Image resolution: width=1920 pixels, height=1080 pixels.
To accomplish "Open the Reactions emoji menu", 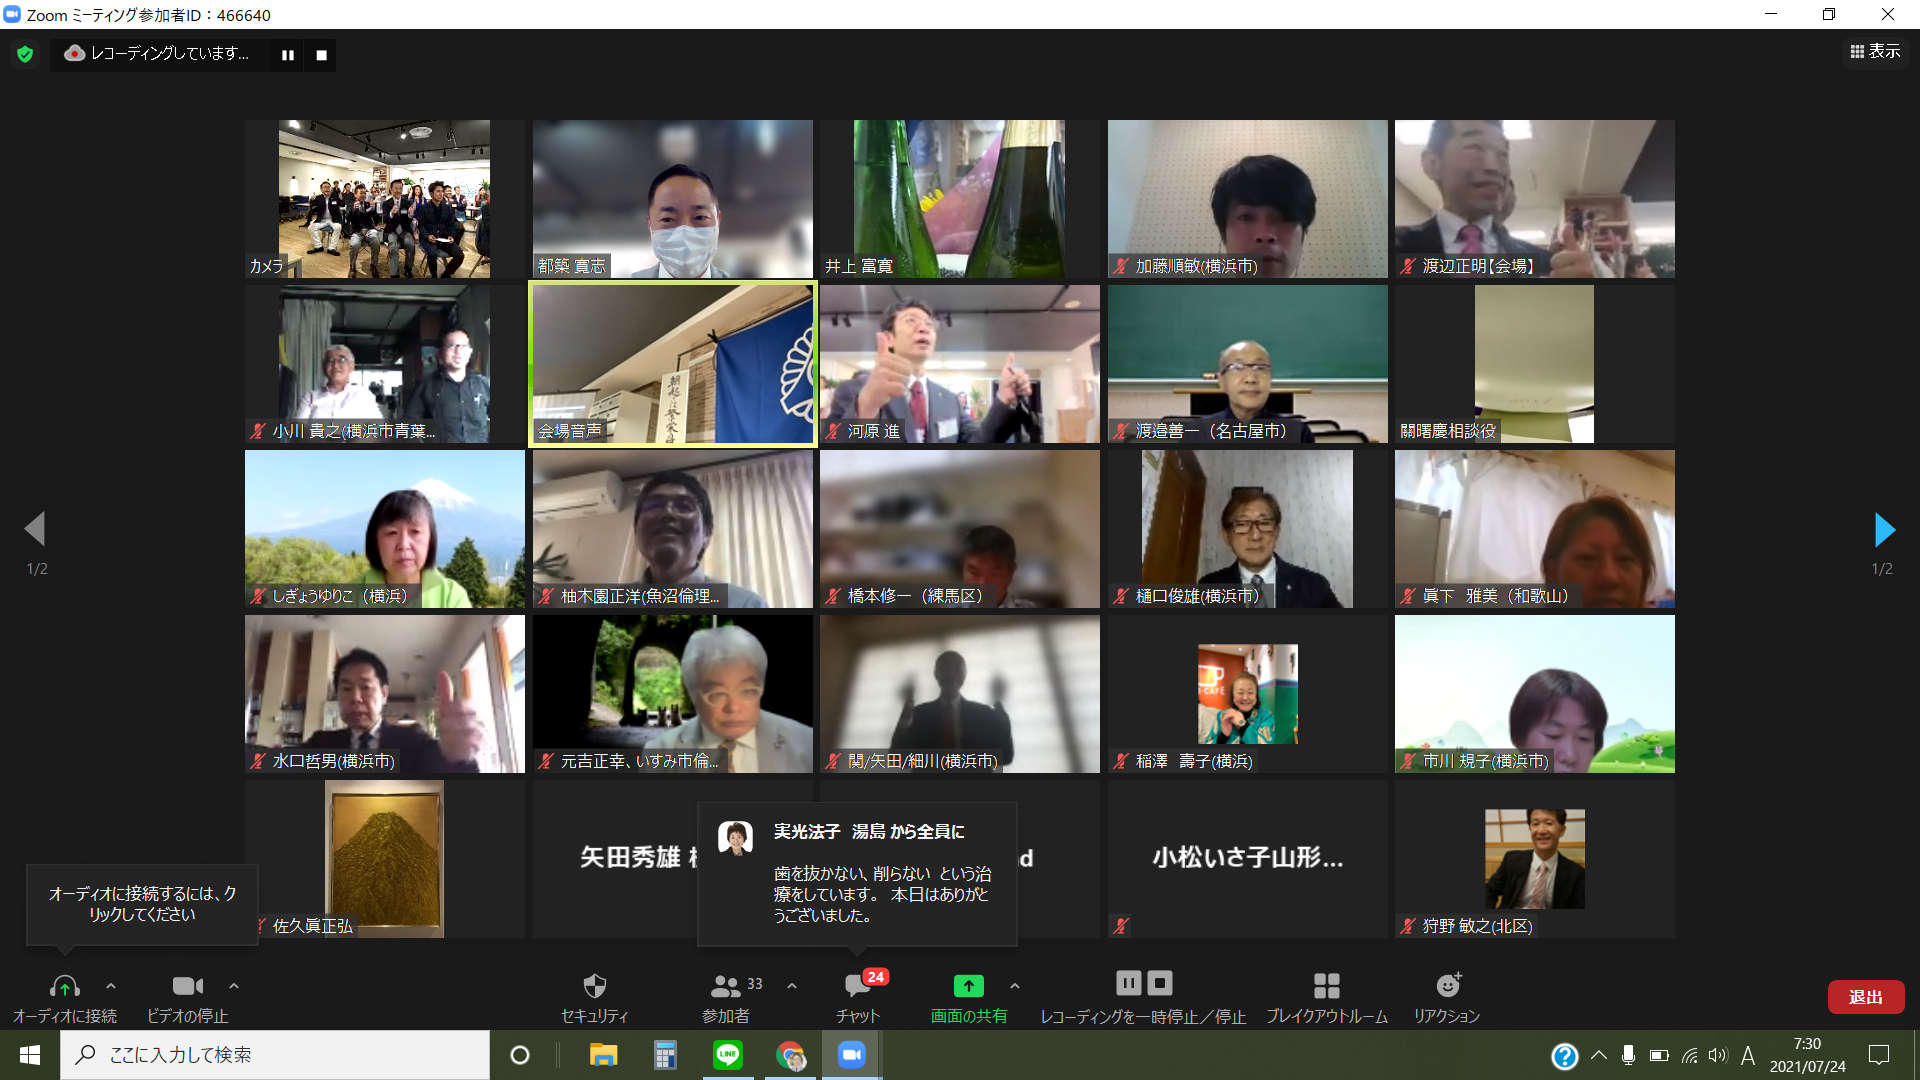I will tap(1447, 987).
